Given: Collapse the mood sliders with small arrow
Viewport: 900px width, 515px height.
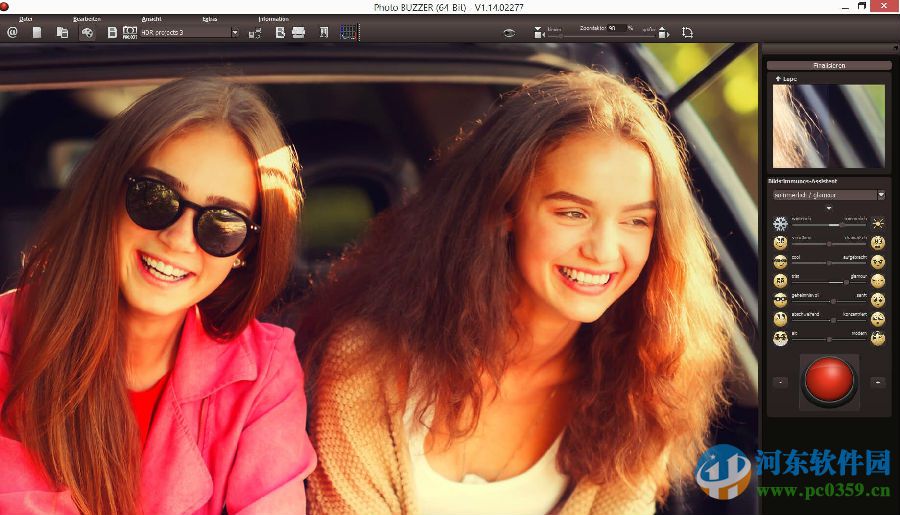Looking at the screenshot, I should (828, 208).
